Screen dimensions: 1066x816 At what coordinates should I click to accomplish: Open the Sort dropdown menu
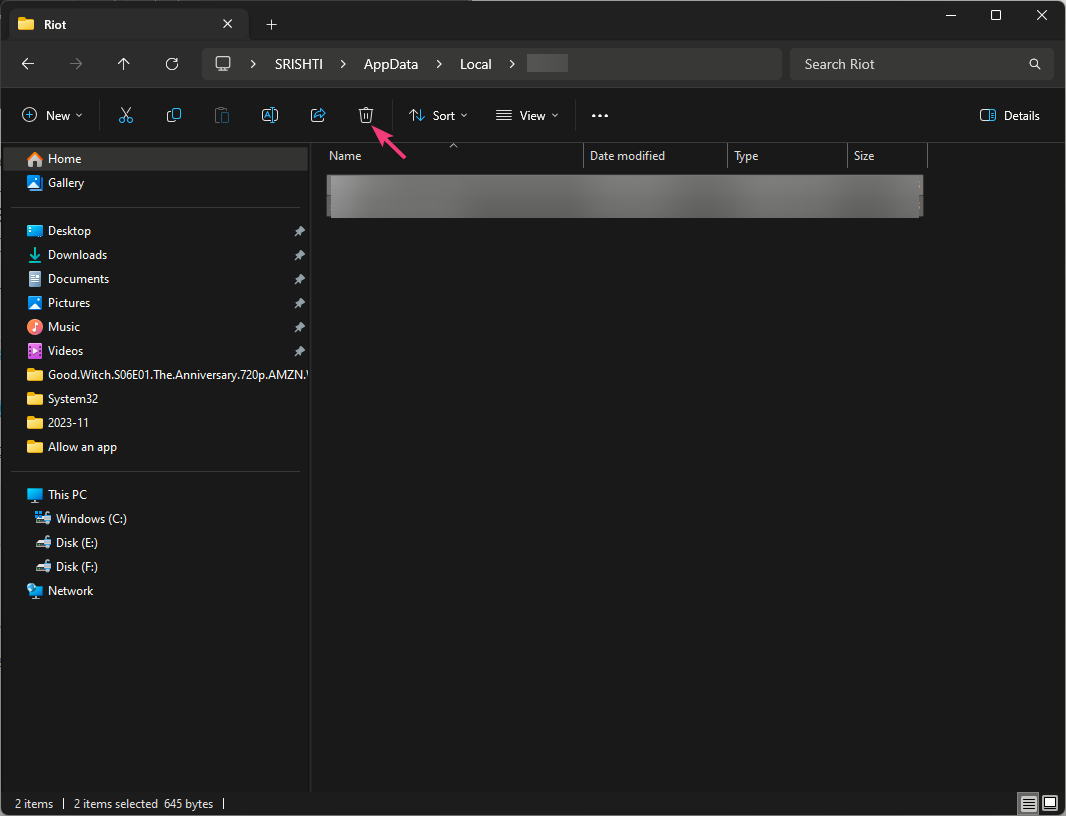pyautogui.click(x=439, y=116)
